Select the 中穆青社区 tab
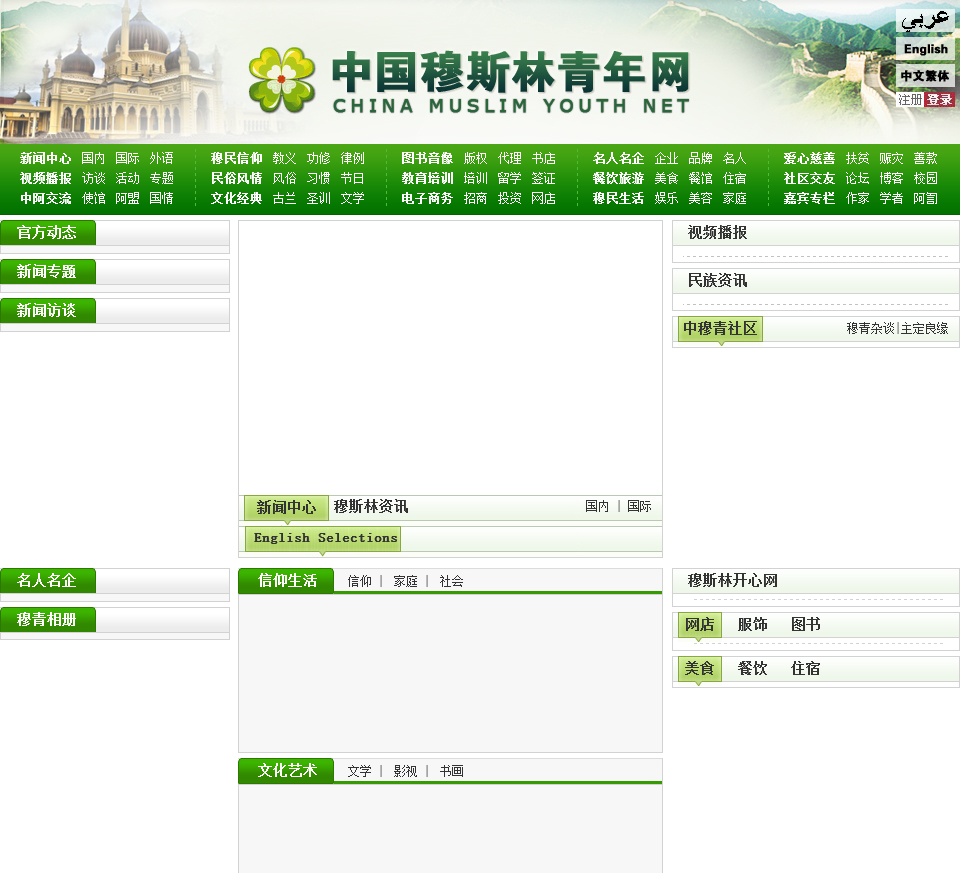The width and height of the screenshot is (960, 873). click(x=720, y=329)
